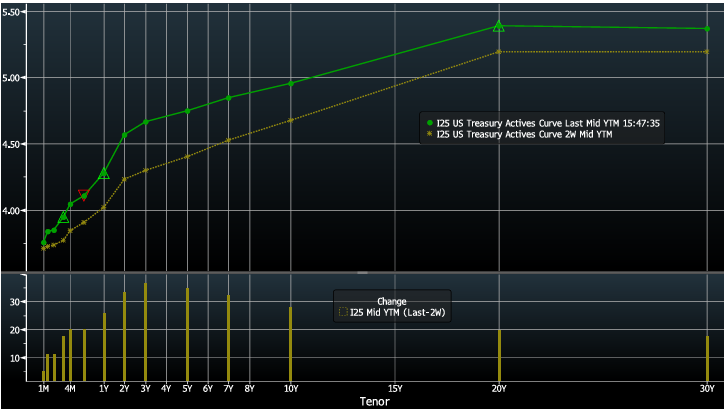727x410 pixels.
Task: Click the '4.50' yield axis label
Action: [x=11, y=145]
